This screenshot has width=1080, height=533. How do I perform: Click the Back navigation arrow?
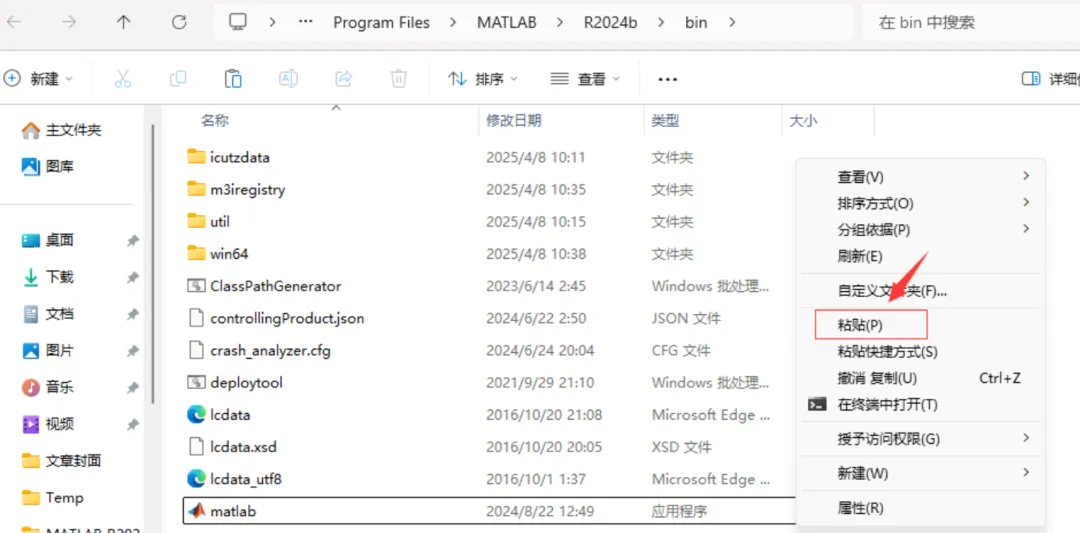pos(14,22)
